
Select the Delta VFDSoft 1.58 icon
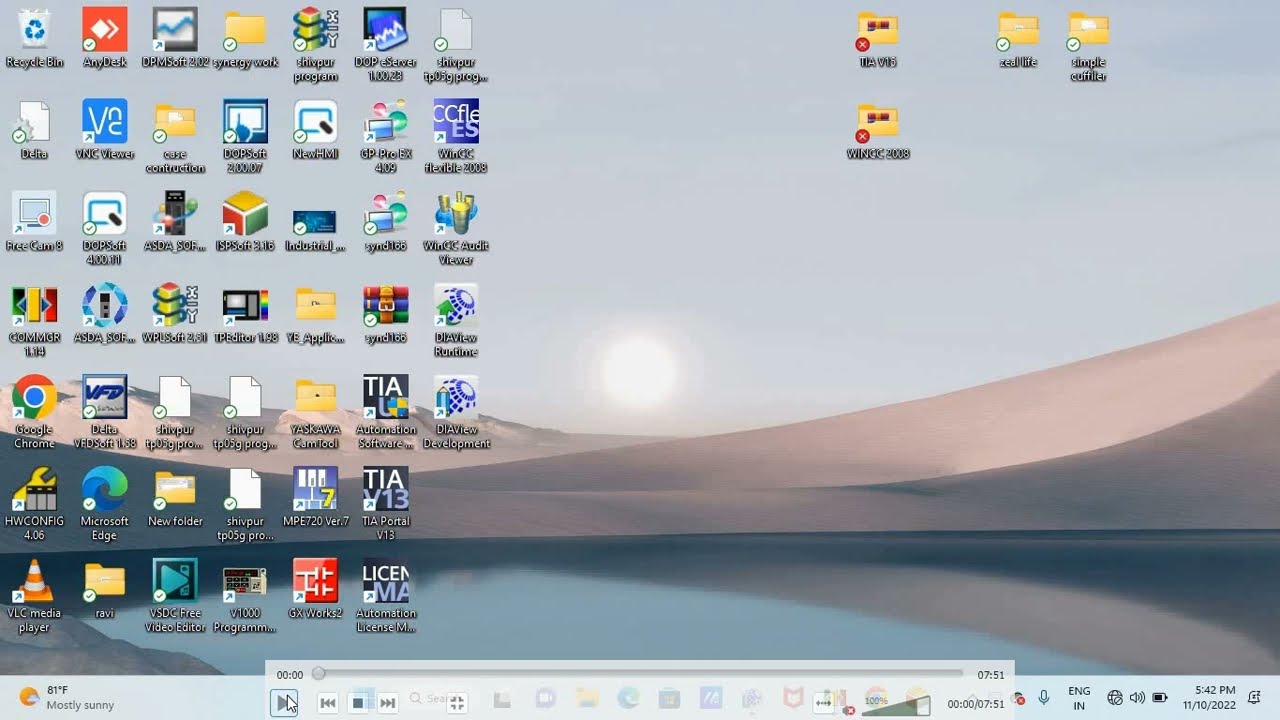[x=105, y=413]
